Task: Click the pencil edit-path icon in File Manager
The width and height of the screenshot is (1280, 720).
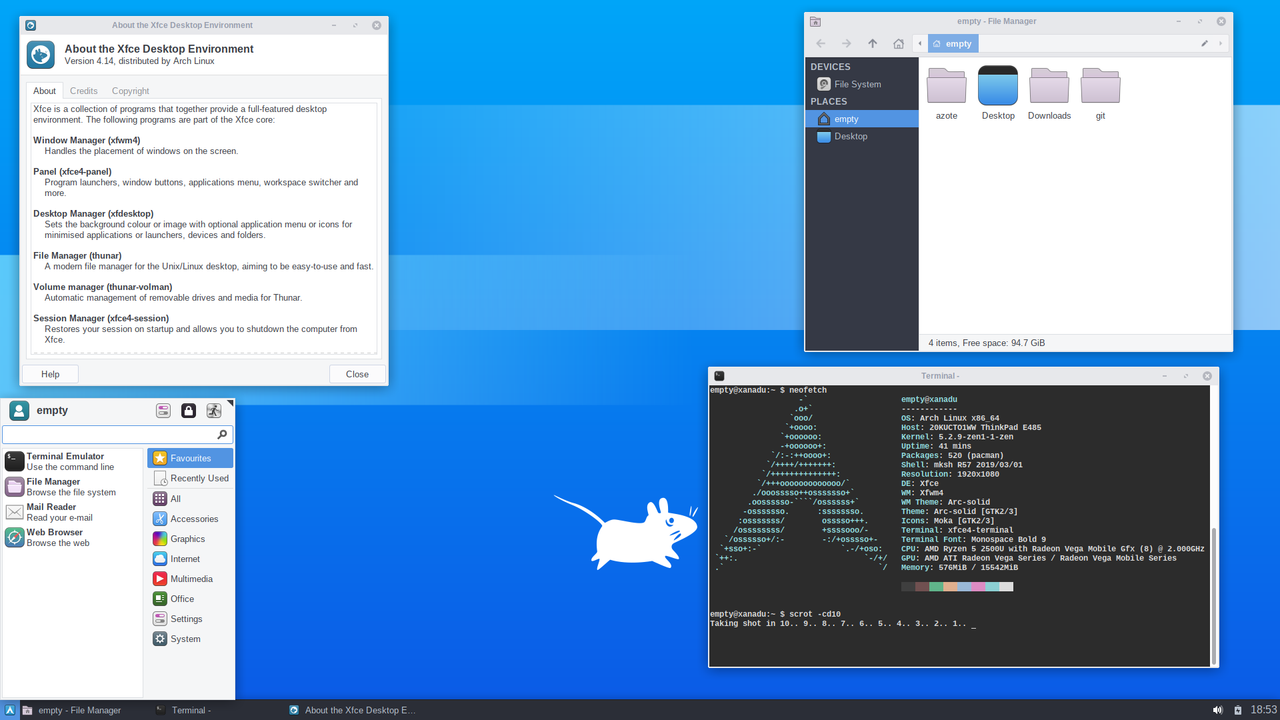Action: pos(1204,43)
